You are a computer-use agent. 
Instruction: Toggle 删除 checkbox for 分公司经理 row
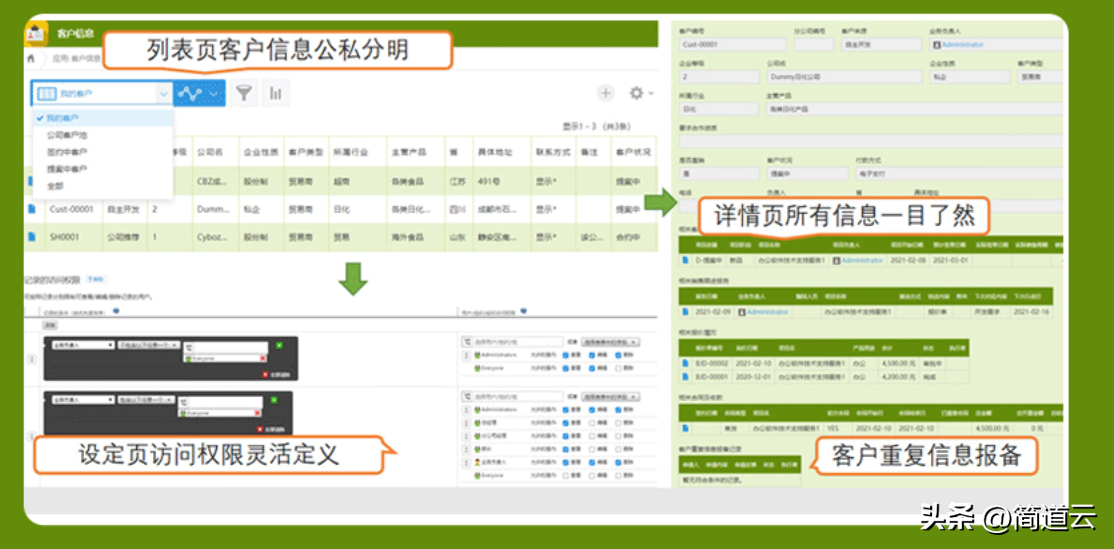click(618, 436)
